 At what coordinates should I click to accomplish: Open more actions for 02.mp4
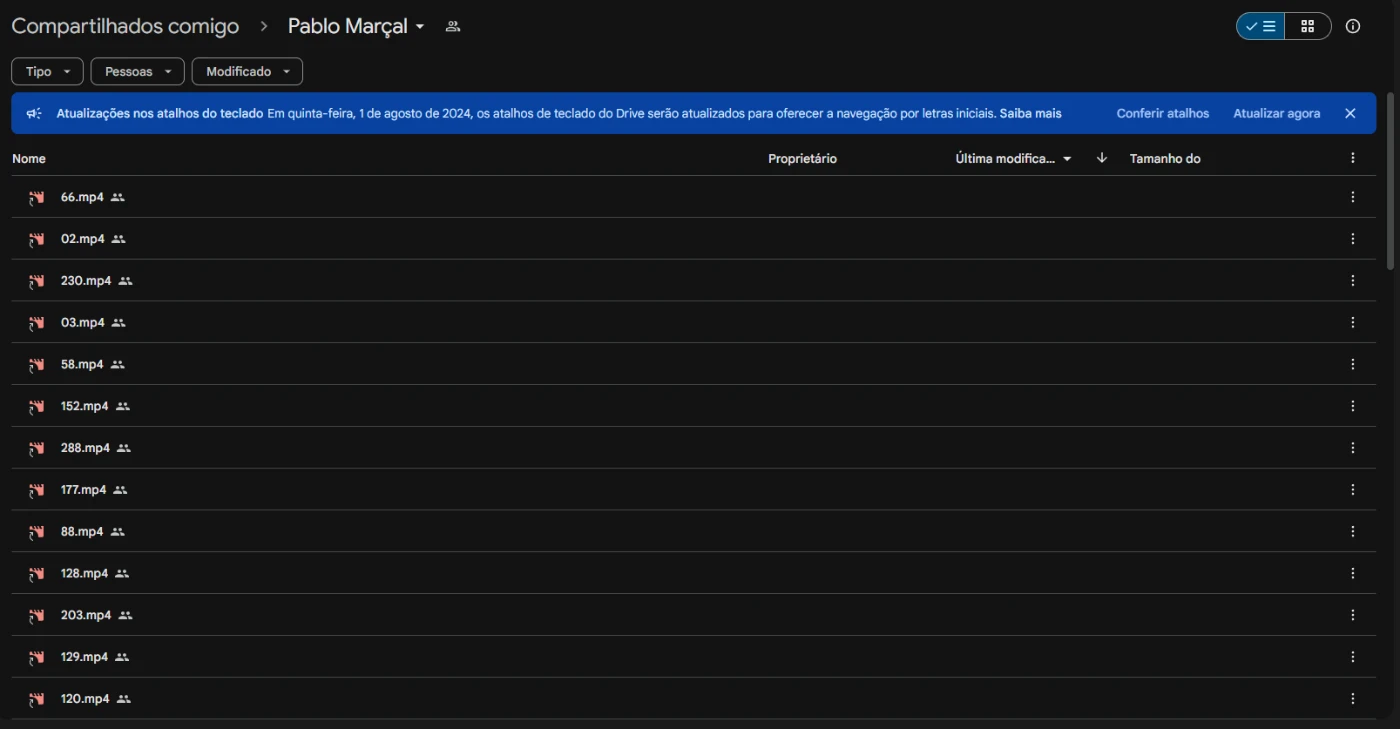tap(1352, 239)
